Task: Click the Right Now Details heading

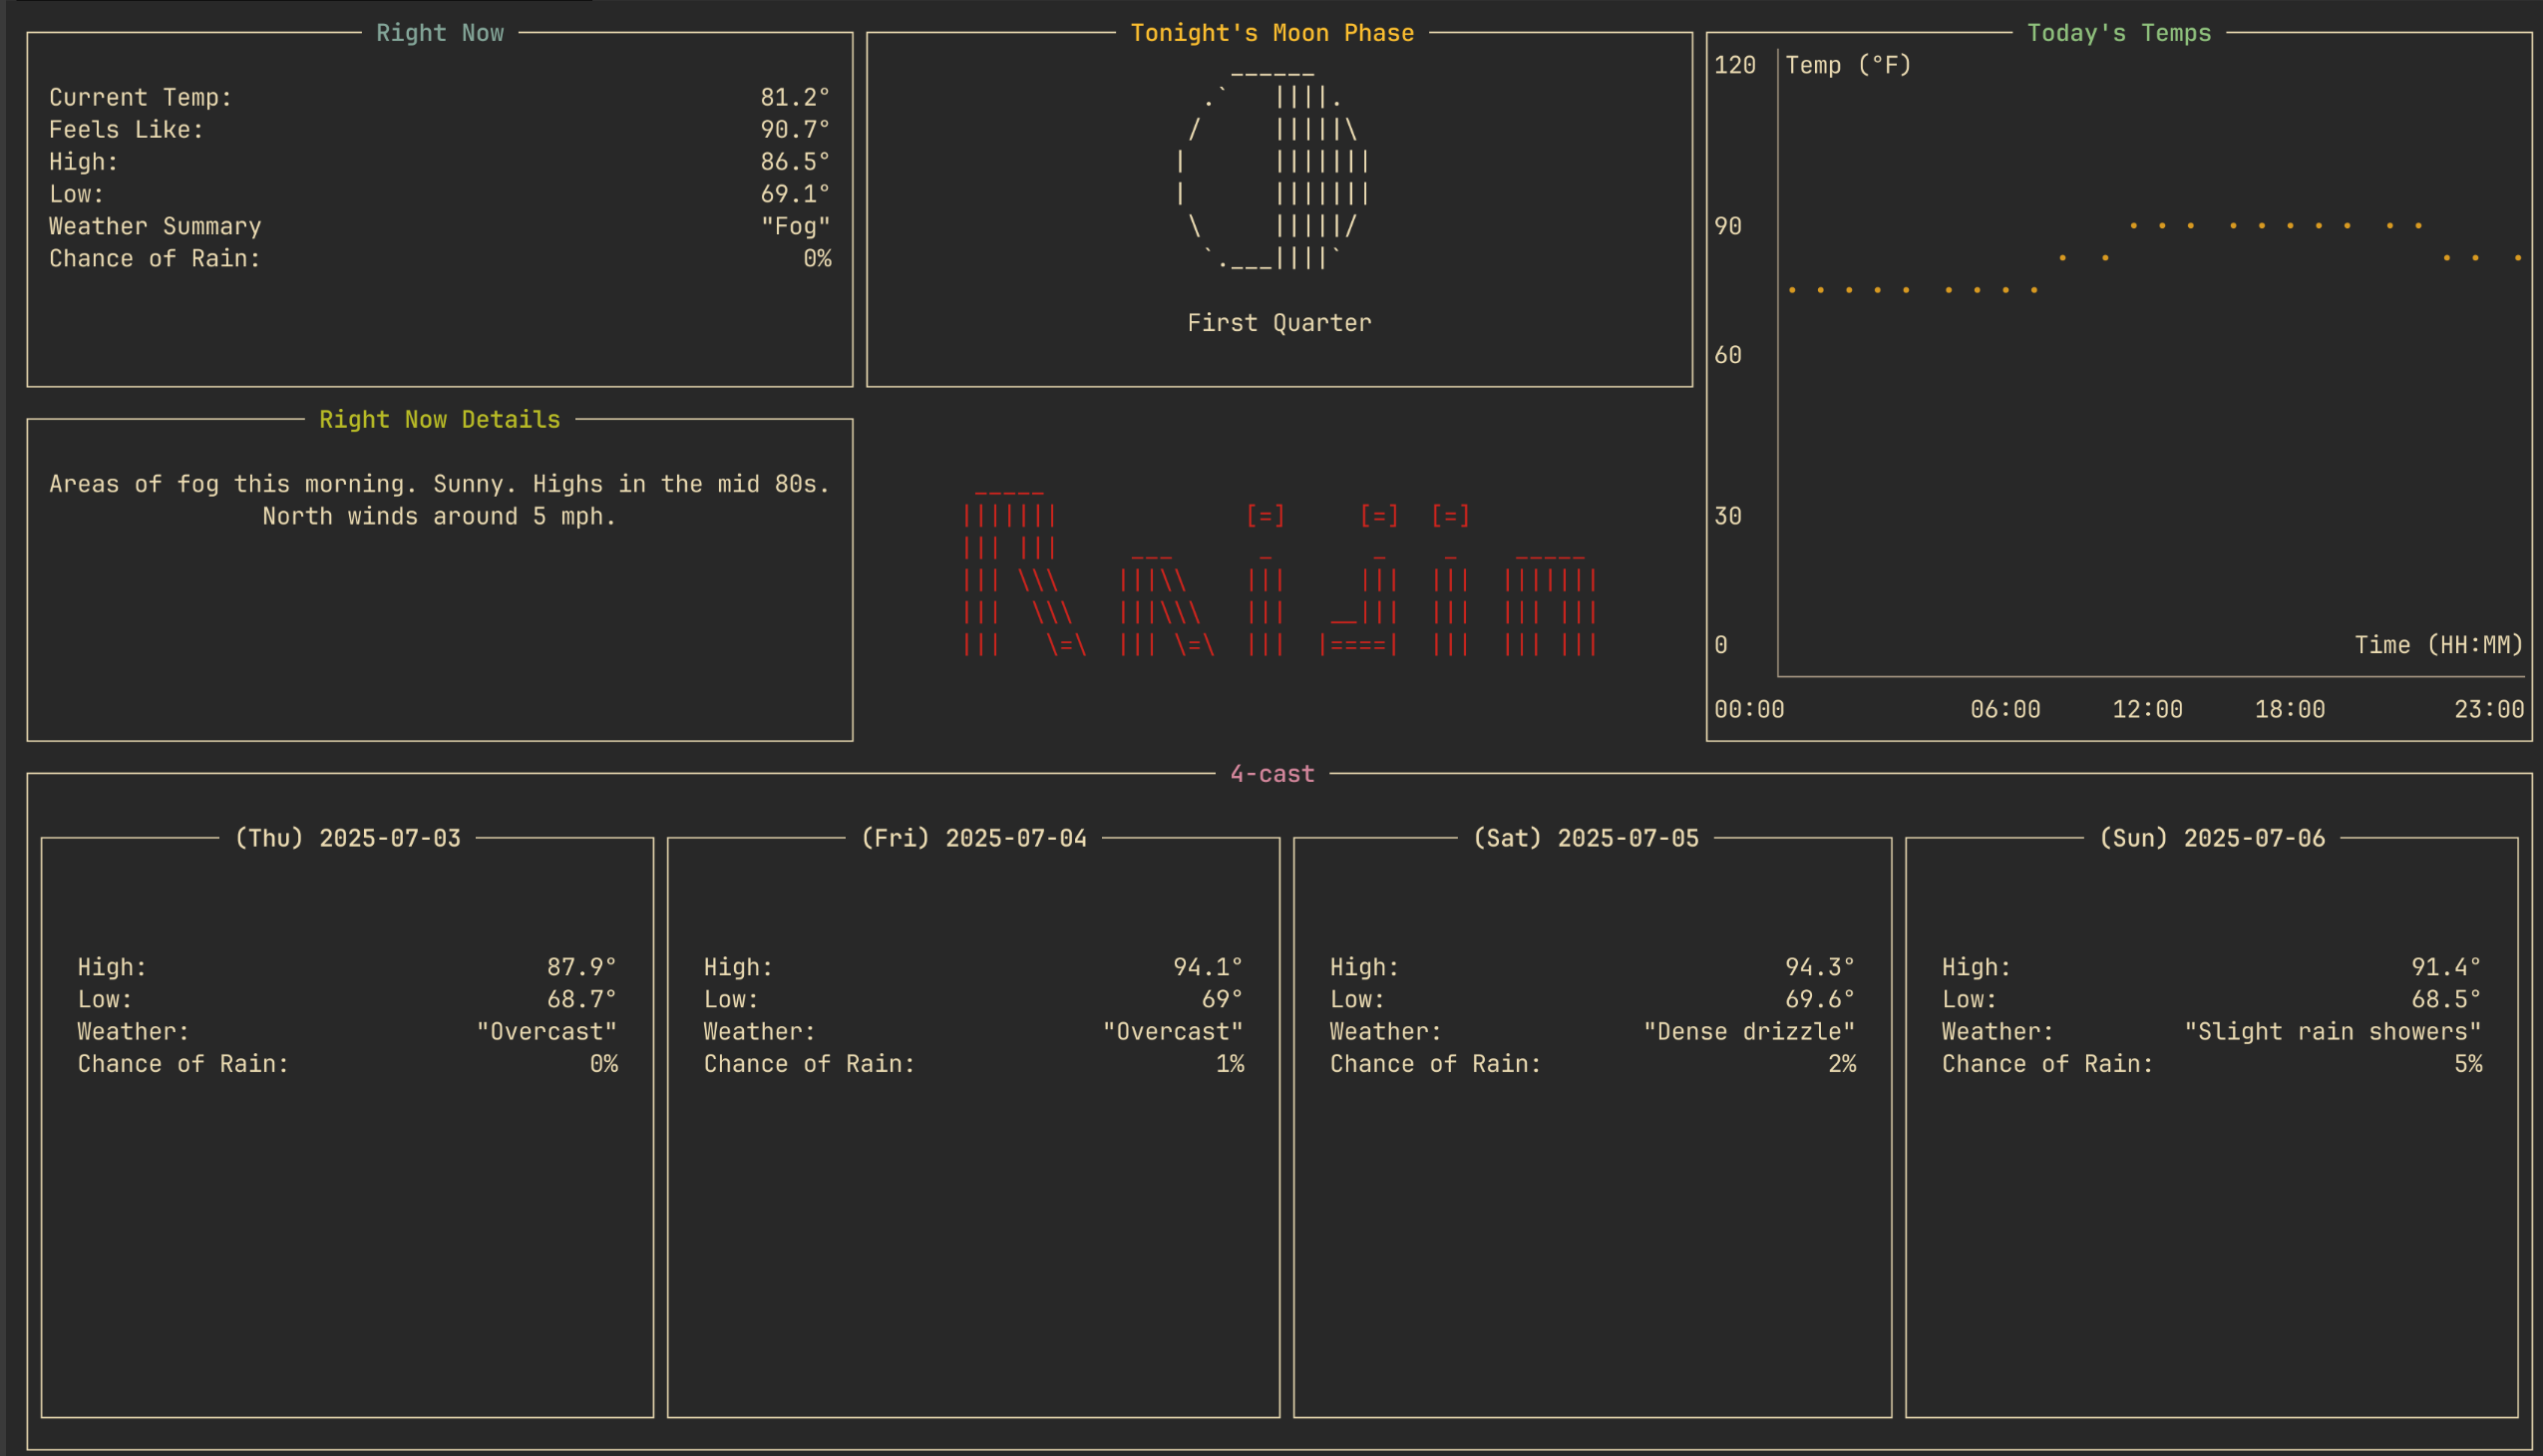Action: 439,419
